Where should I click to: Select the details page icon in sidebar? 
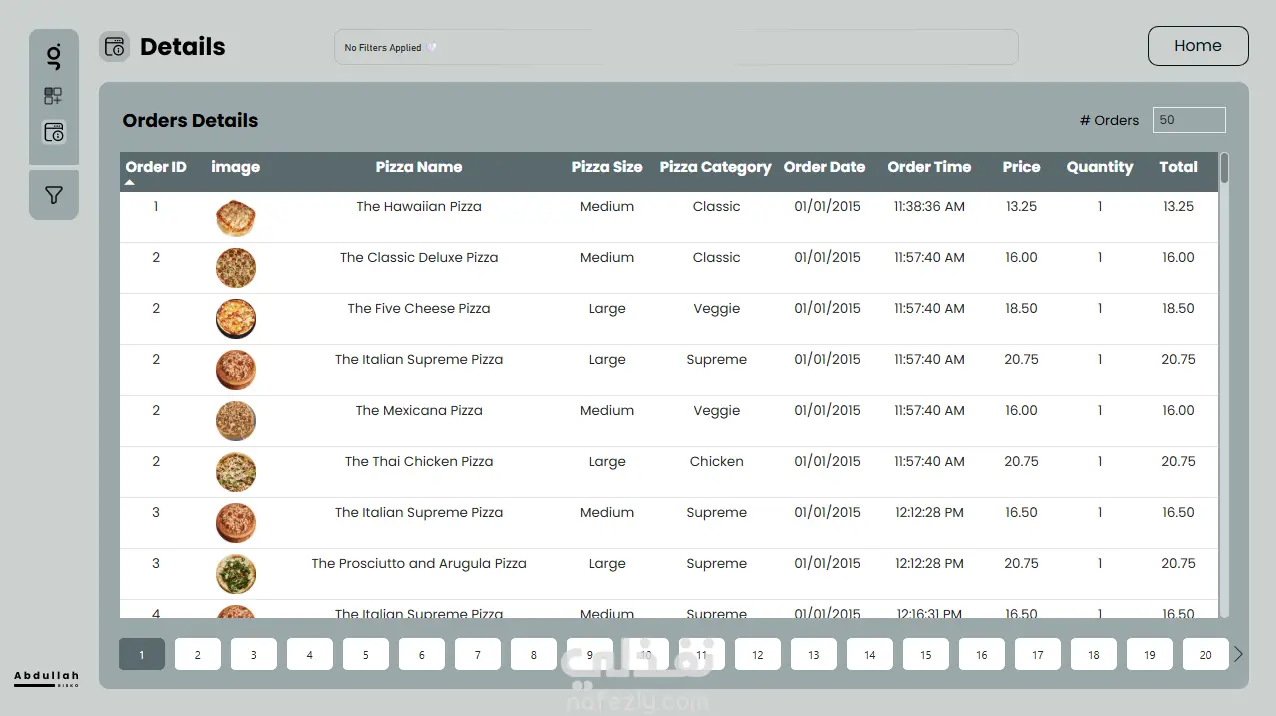pyautogui.click(x=54, y=132)
